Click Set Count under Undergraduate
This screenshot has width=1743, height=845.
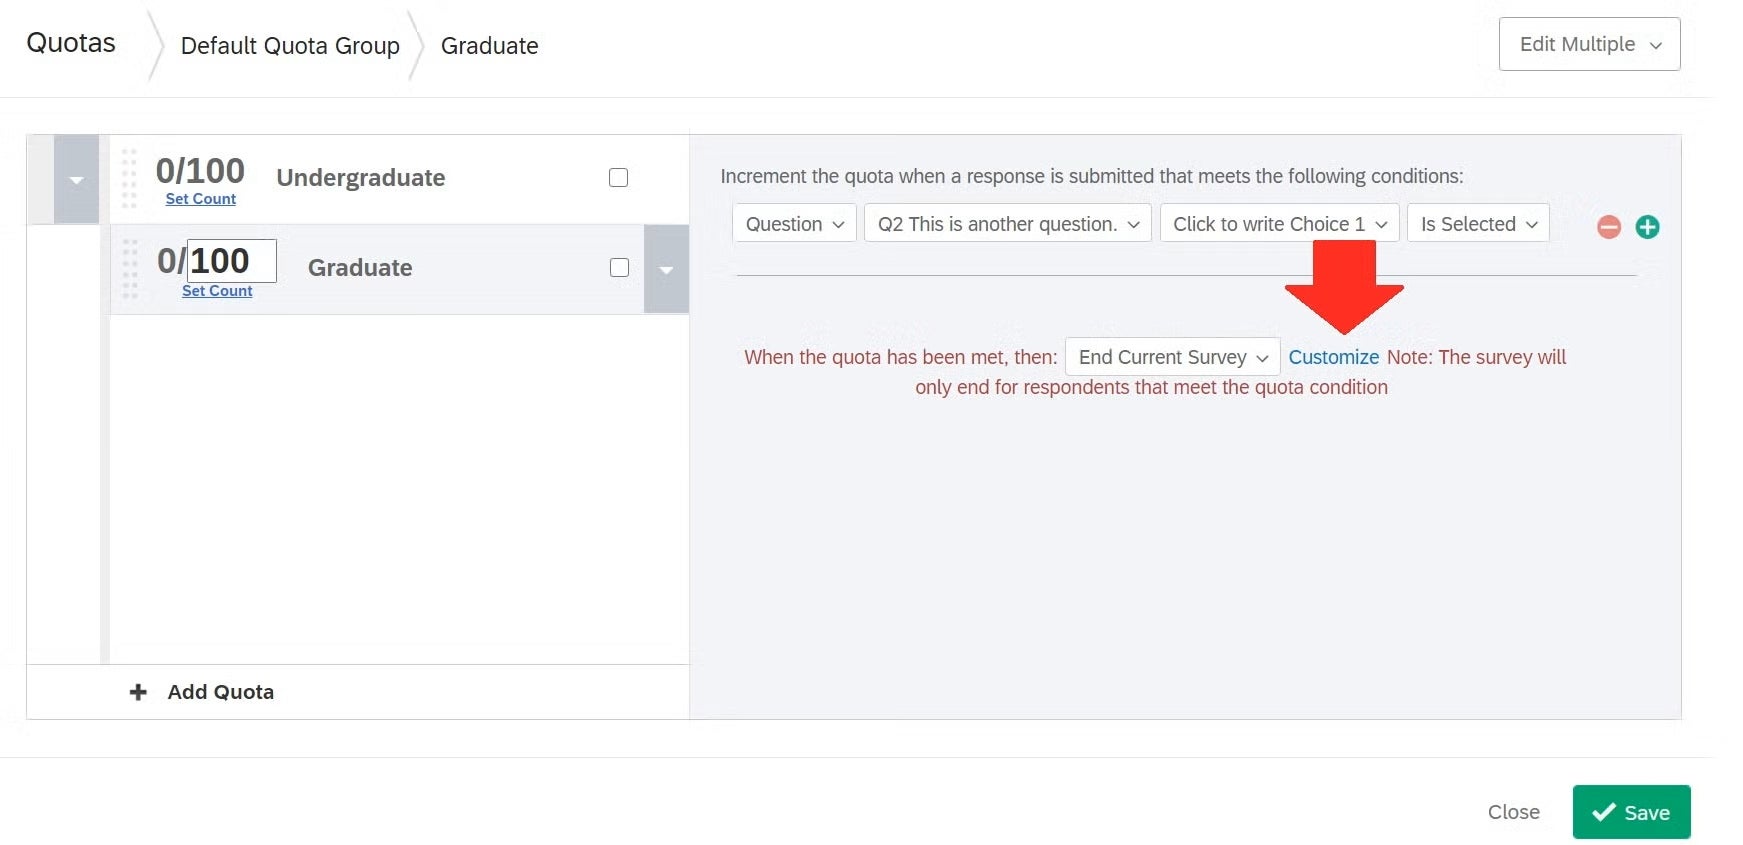[x=201, y=199]
